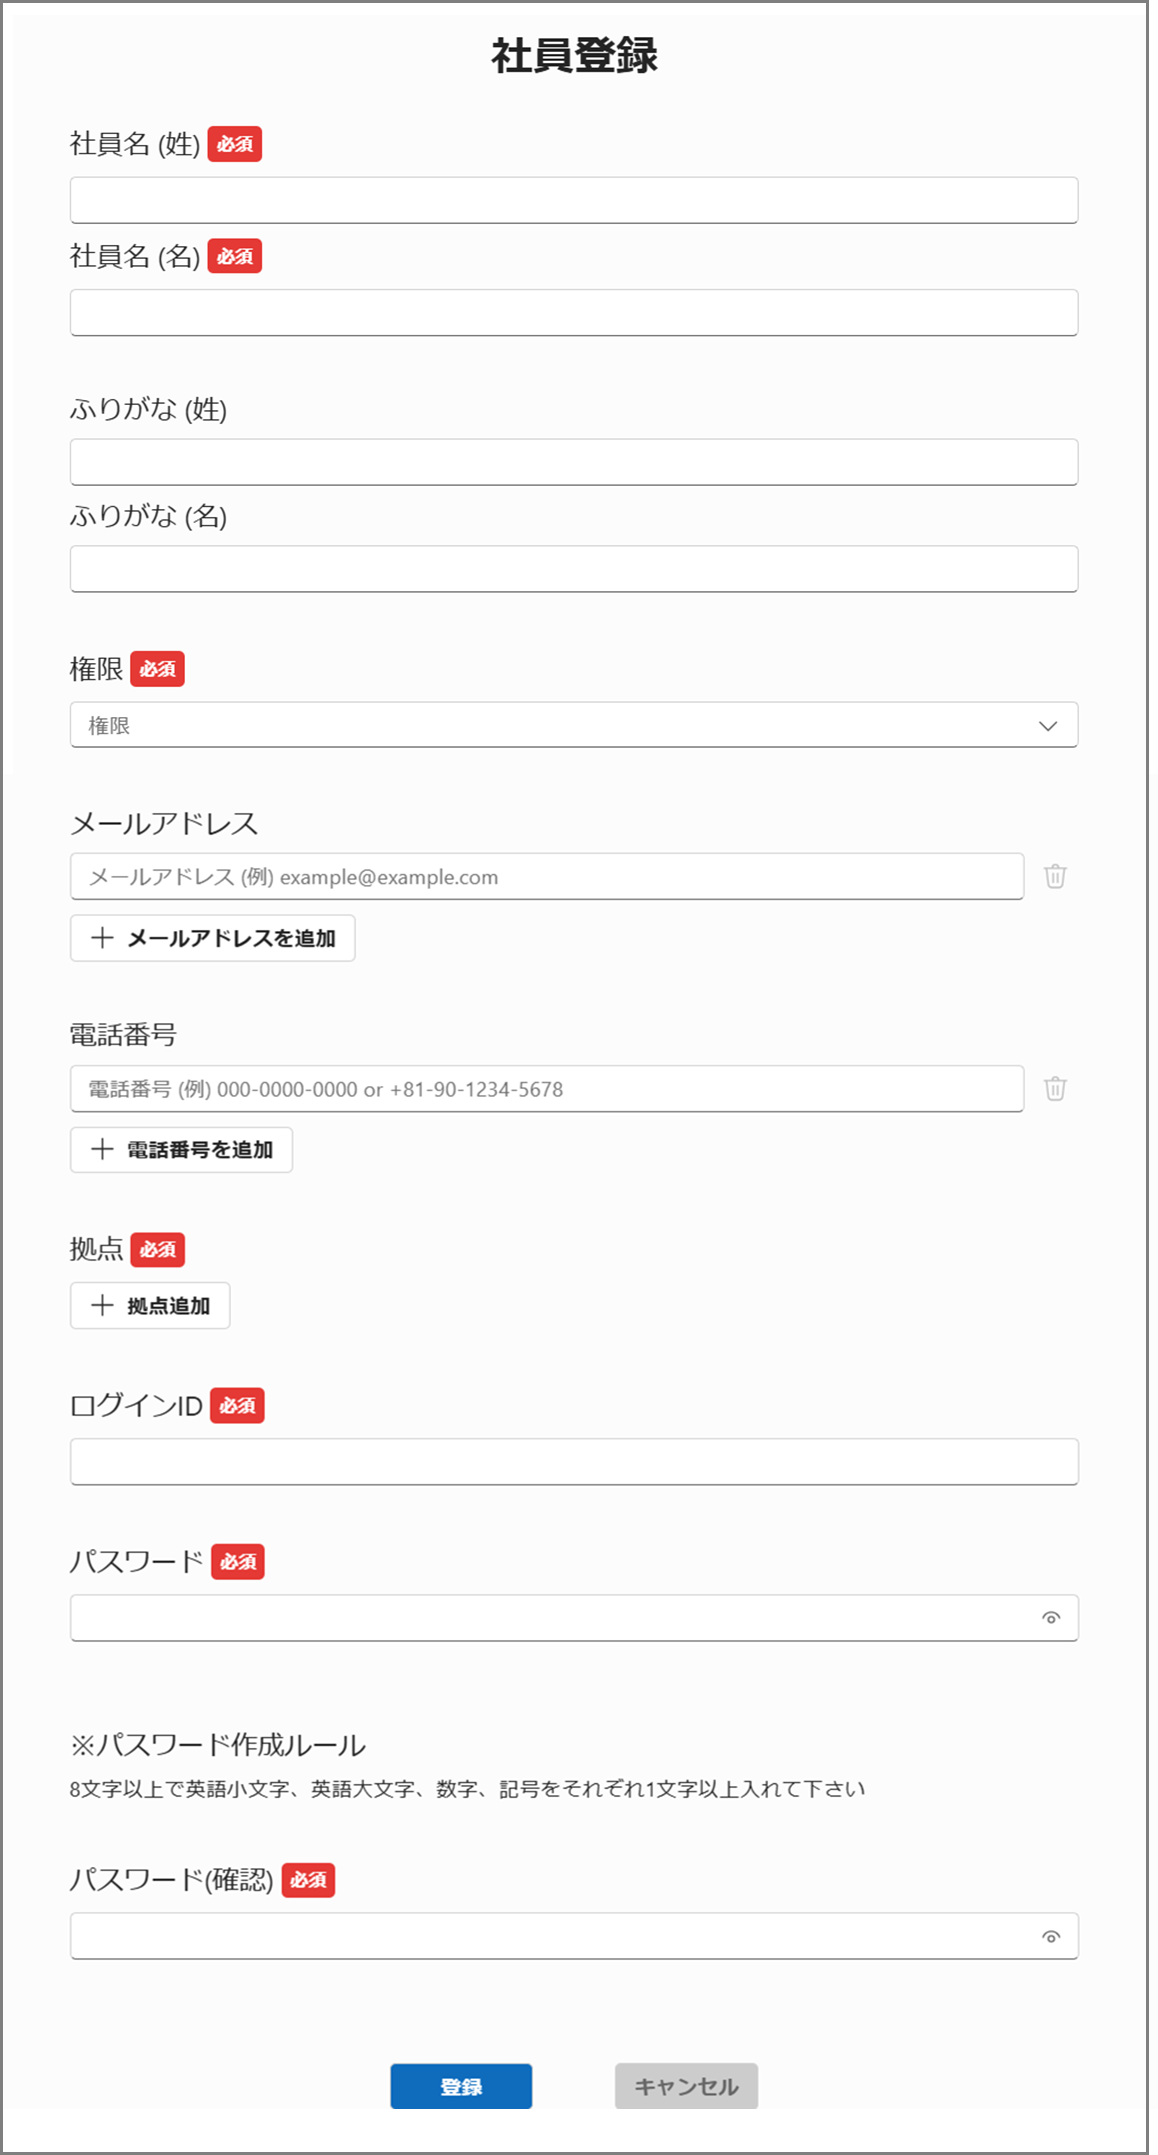Click the キャンセル button
1158x2155 pixels.
pos(686,2086)
